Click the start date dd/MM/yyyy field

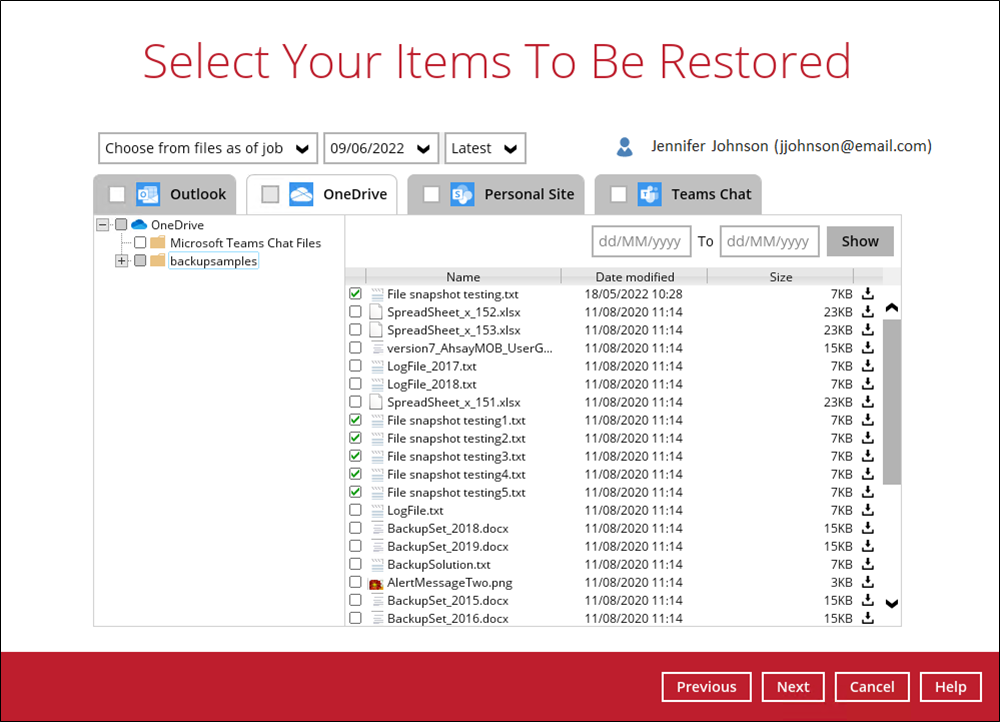coord(641,241)
